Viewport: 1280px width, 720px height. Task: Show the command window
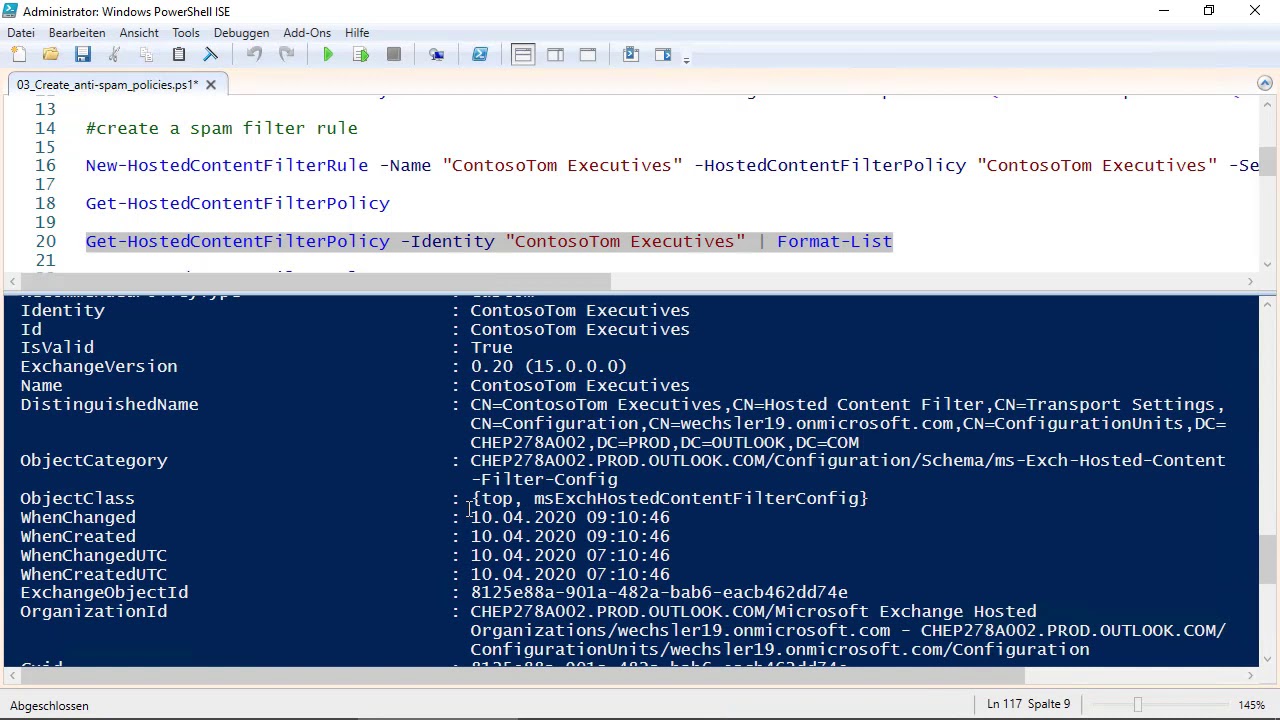(x=631, y=55)
